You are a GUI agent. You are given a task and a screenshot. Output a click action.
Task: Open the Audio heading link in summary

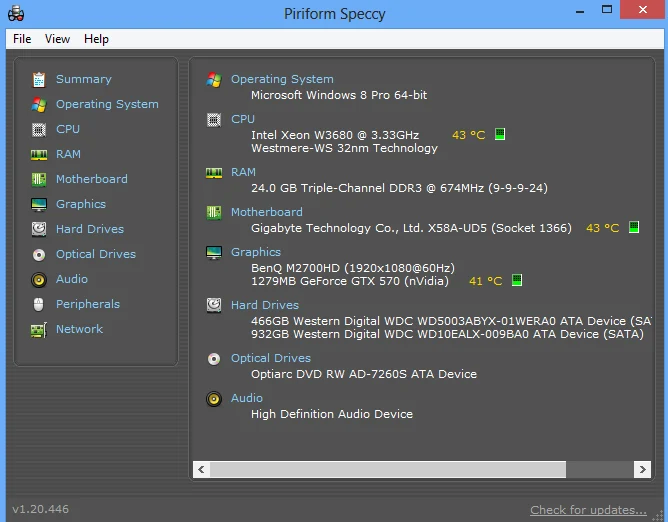tap(247, 398)
